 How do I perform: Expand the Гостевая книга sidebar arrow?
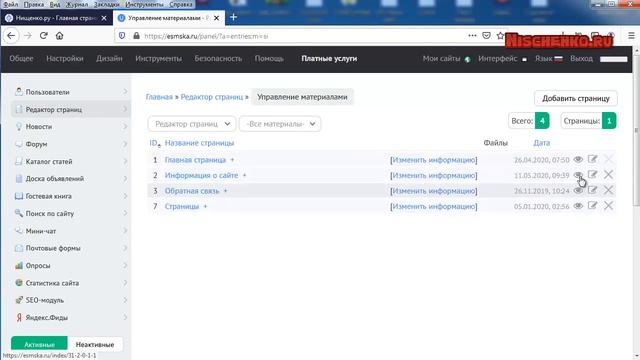pyautogui.click(x=125, y=196)
